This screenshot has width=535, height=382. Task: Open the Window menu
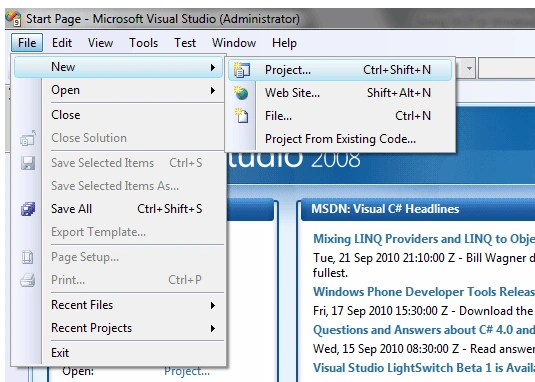(234, 43)
